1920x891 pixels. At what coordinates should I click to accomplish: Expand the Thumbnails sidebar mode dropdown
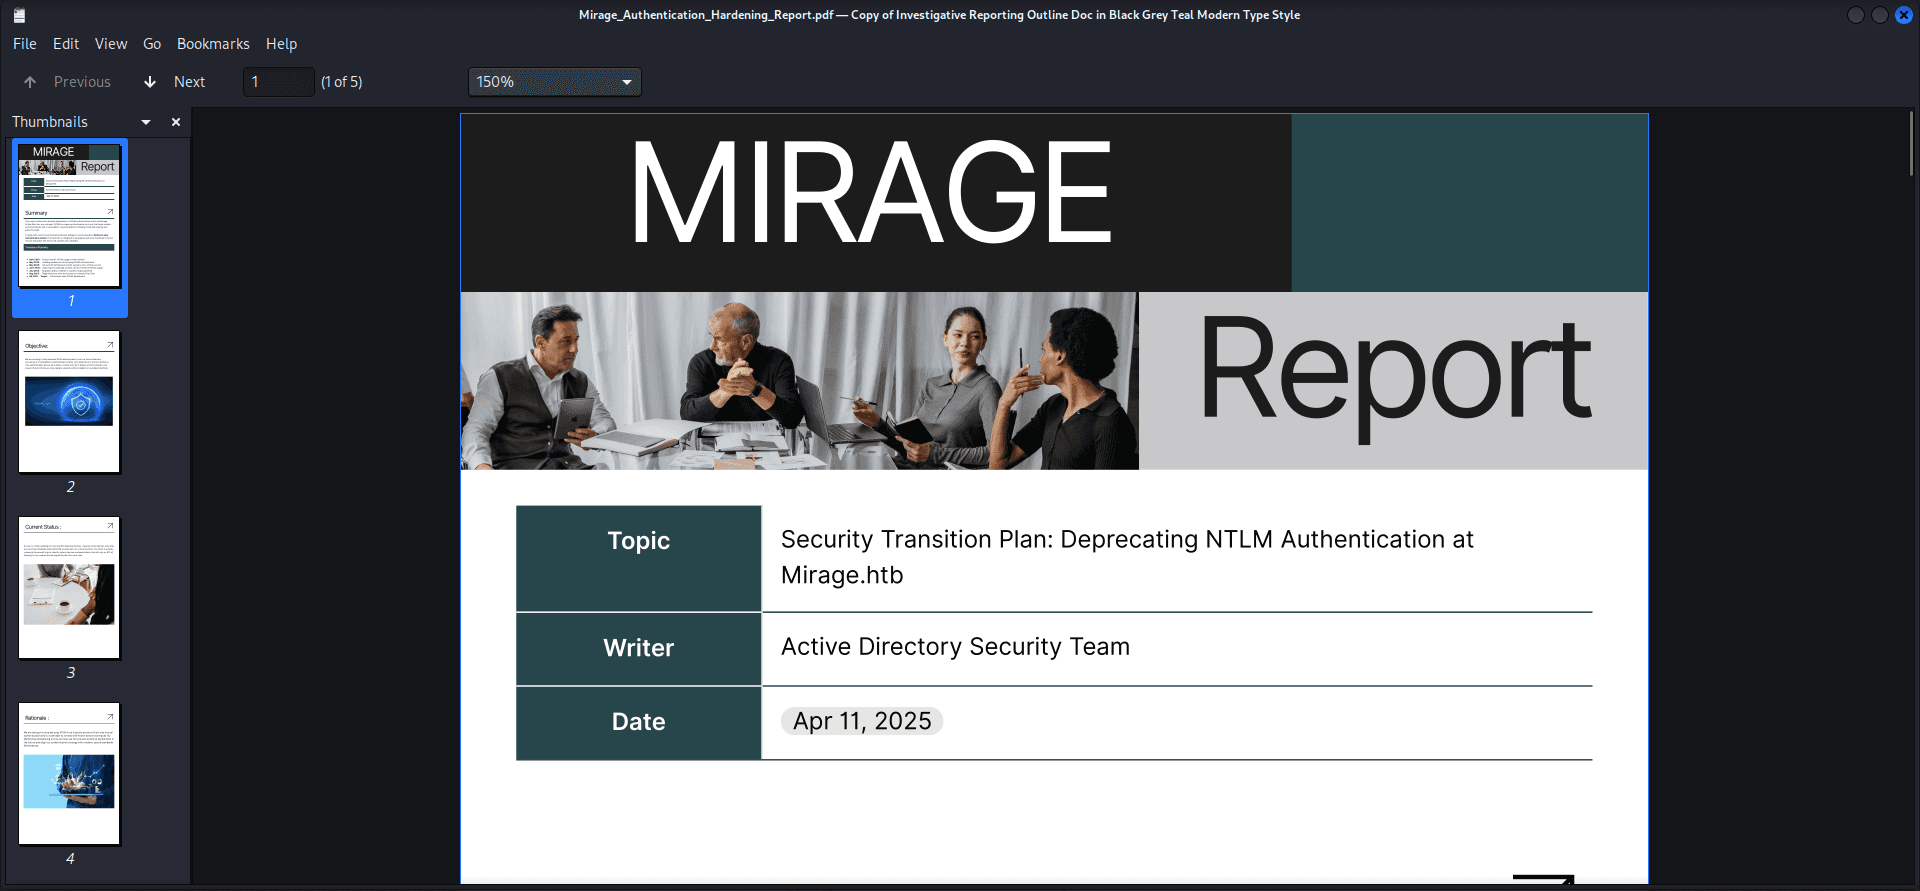coord(146,122)
